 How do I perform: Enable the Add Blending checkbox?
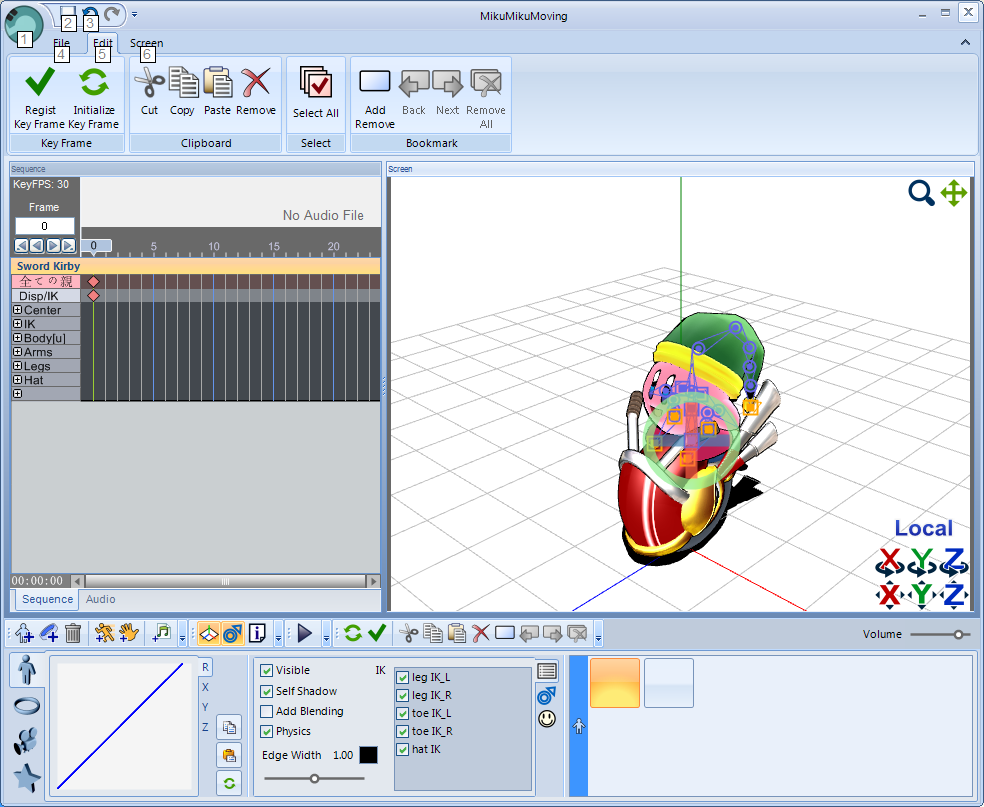267,712
